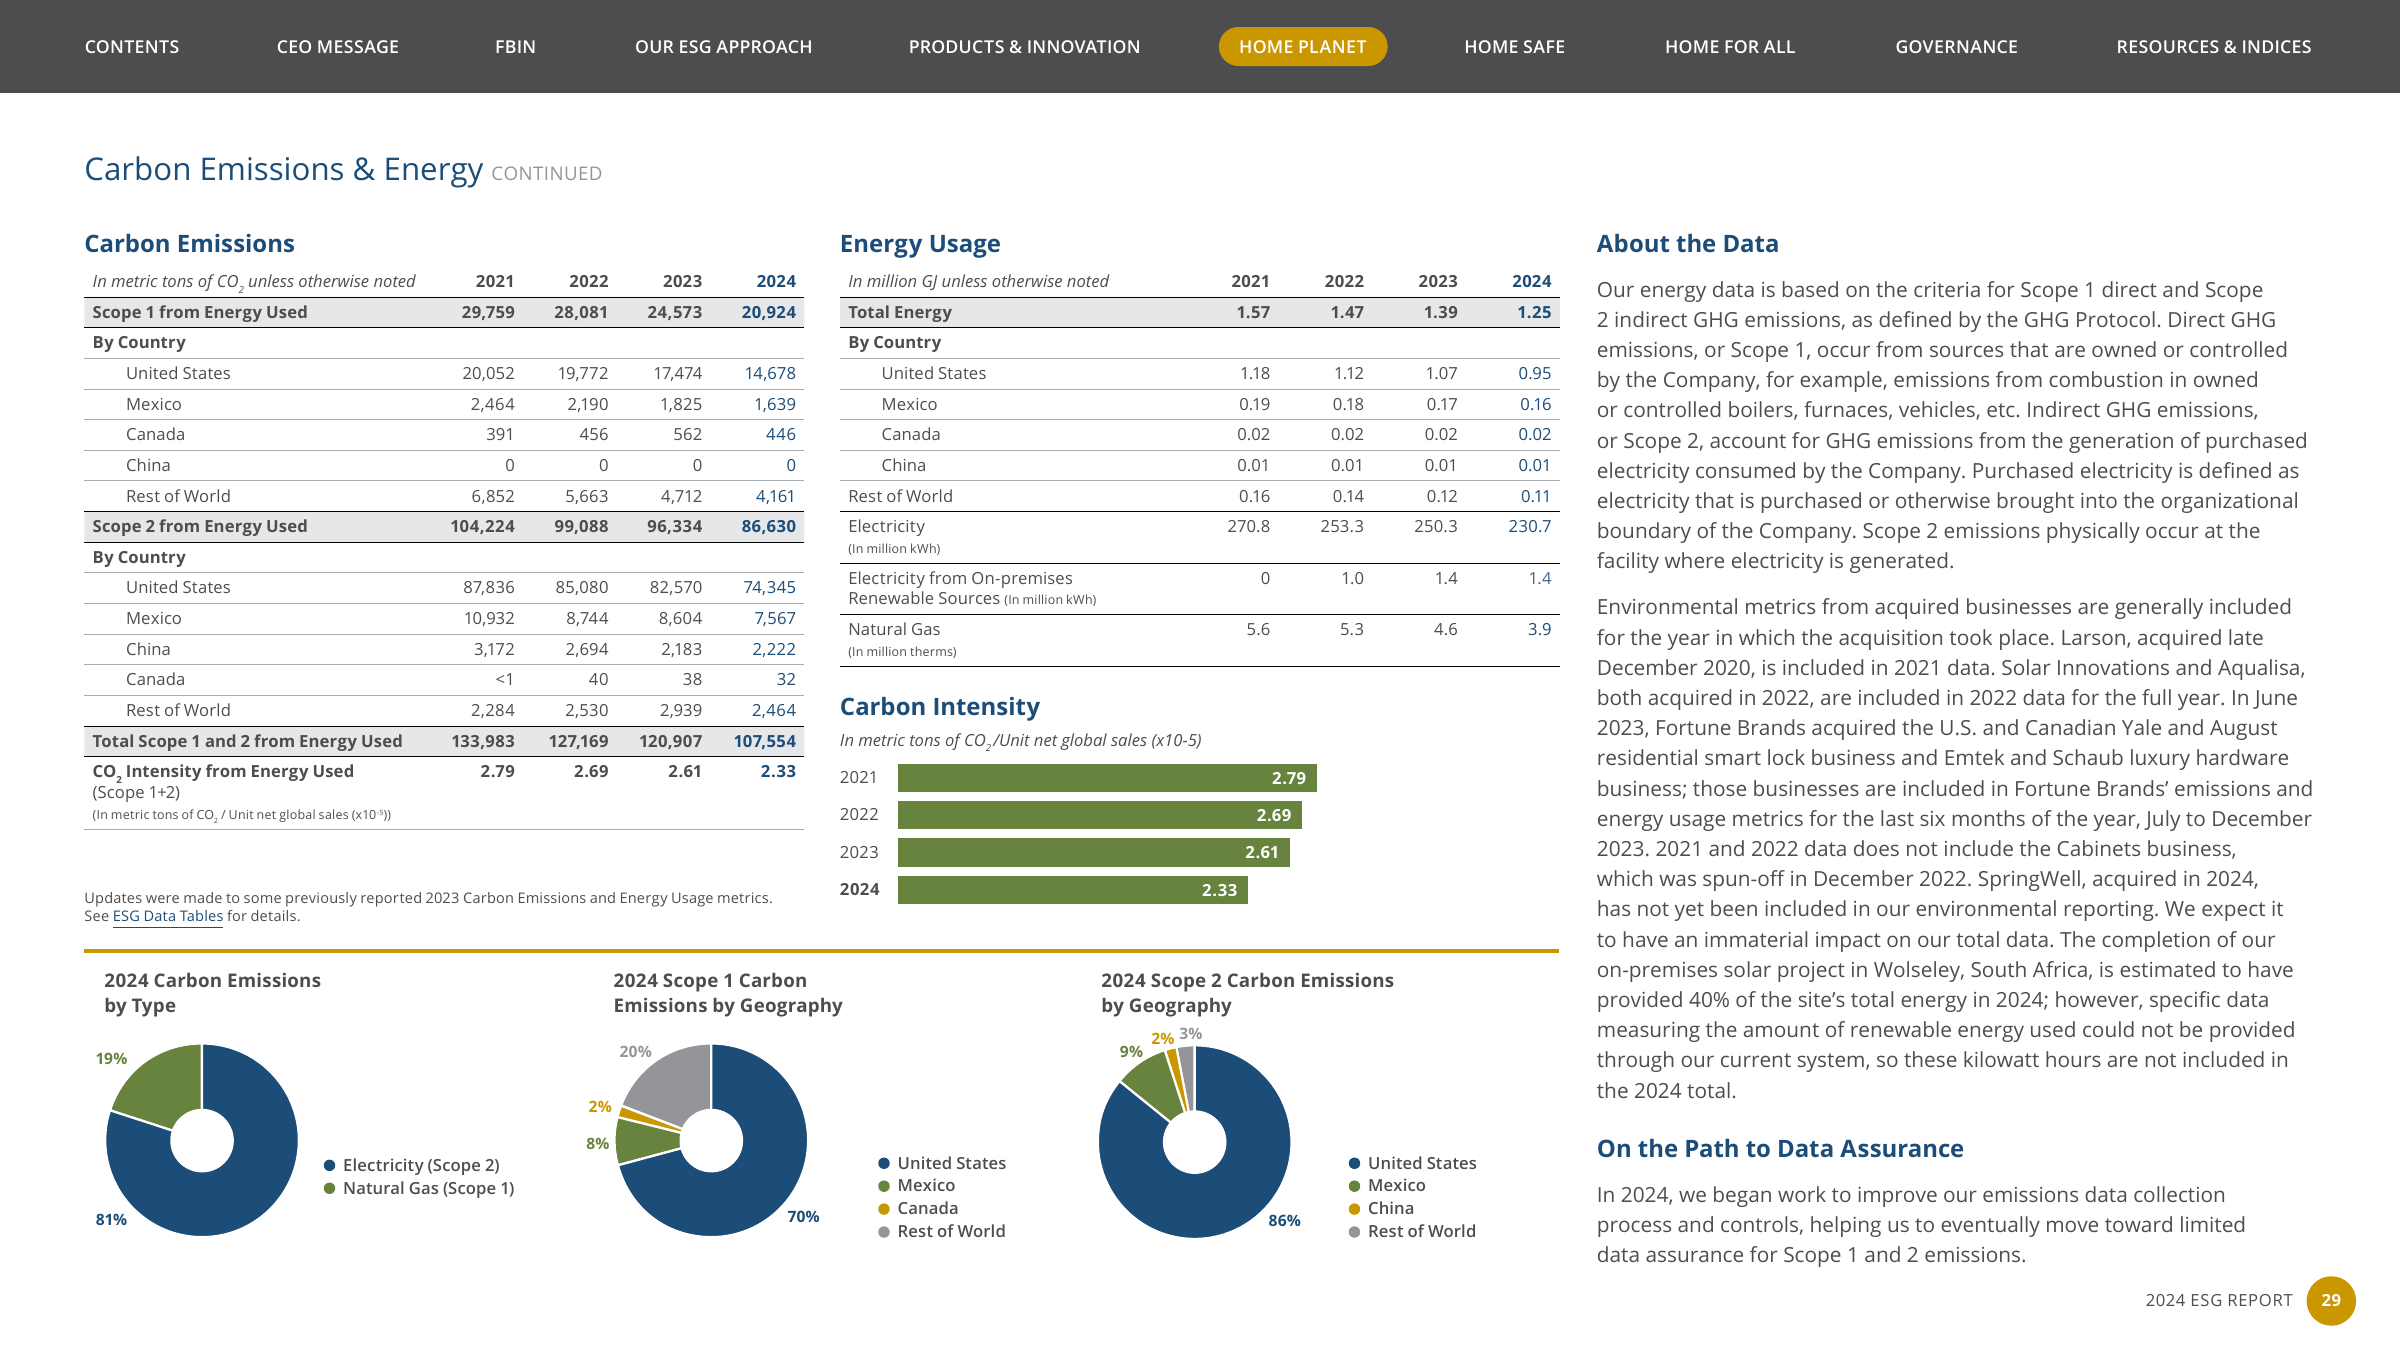Image resolution: width=2400 pixels, height=1350 pixels.
Task: Click Total Scope 1 and 2 from Energy Used row label
Action: click(x=247, y=741)
